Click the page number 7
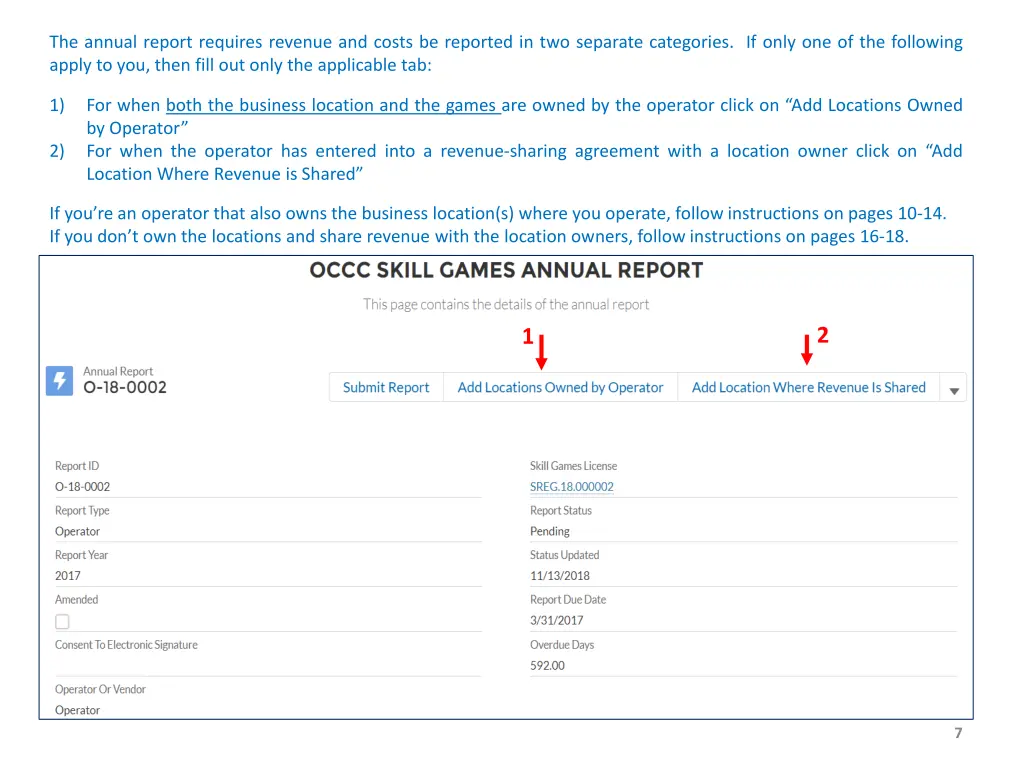1024x768 pixels. [958, 733]
